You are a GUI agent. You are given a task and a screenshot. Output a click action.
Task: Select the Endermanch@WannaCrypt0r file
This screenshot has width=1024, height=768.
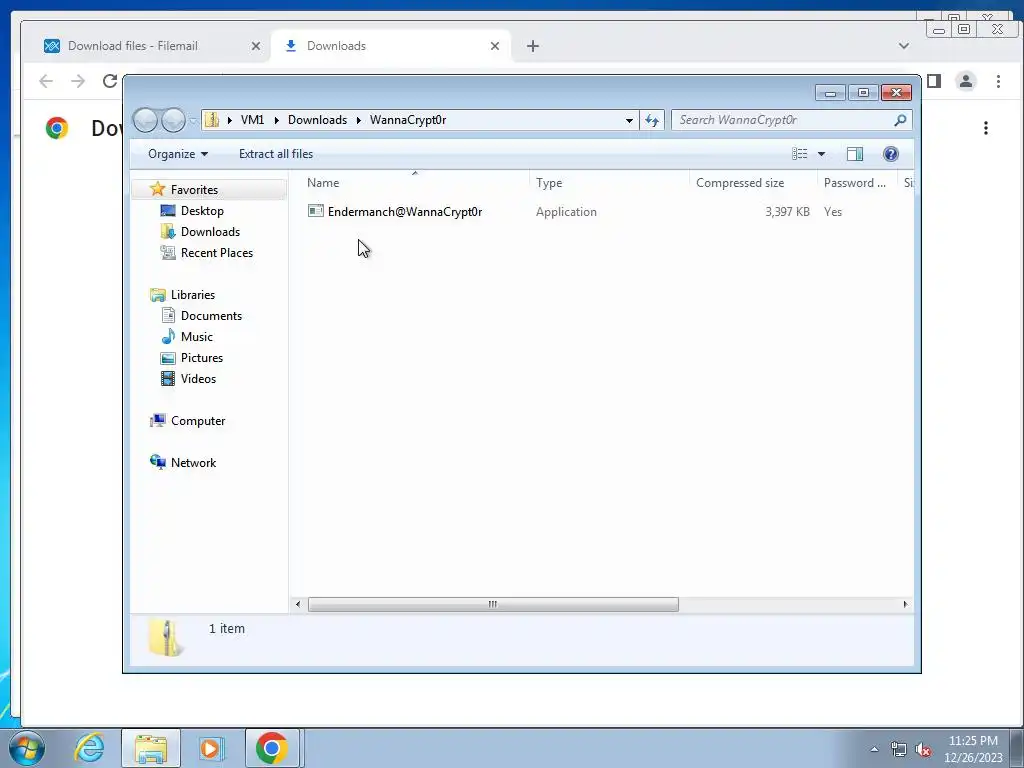pyautogui.click(x=405, y=212)
